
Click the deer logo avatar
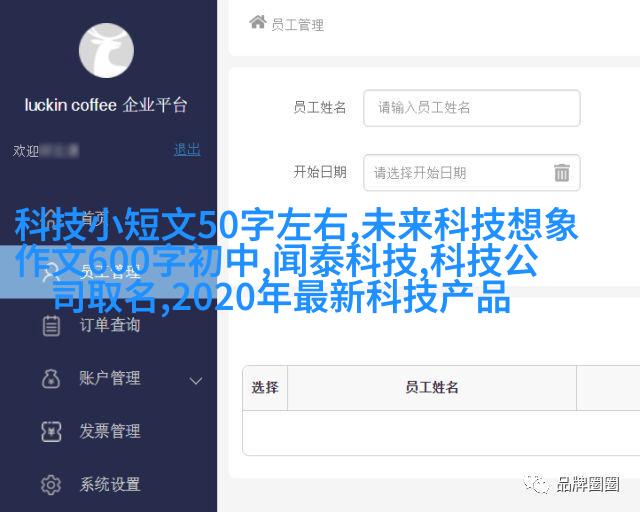tap(106, 51)
